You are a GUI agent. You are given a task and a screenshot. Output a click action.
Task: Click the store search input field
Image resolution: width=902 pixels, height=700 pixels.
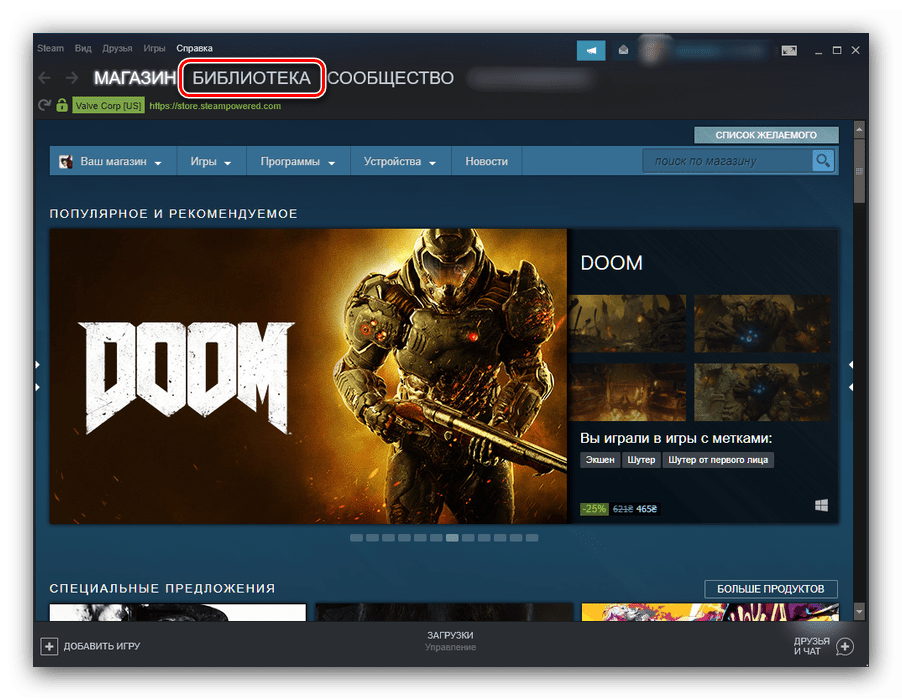coord(728,161)
